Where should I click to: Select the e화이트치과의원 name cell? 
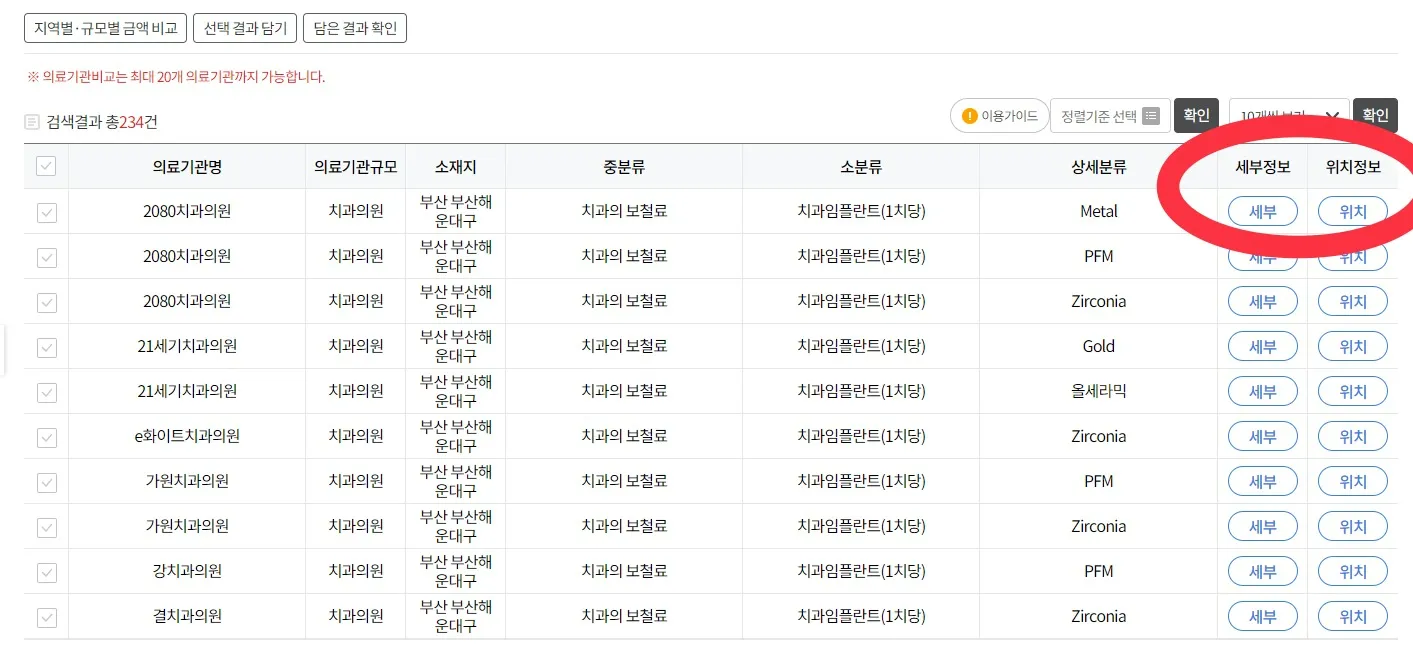click(x=187, y=436)
